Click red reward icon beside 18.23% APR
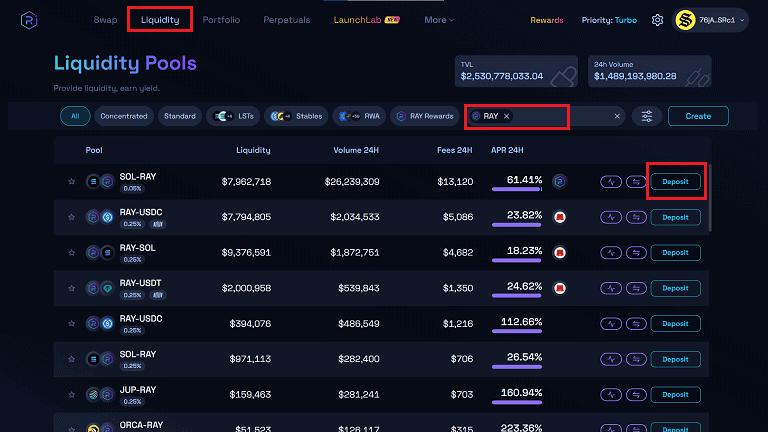Image resolution: width=768 pixels, height=432 pixels. pyautogui.click(x=559, y=253)
